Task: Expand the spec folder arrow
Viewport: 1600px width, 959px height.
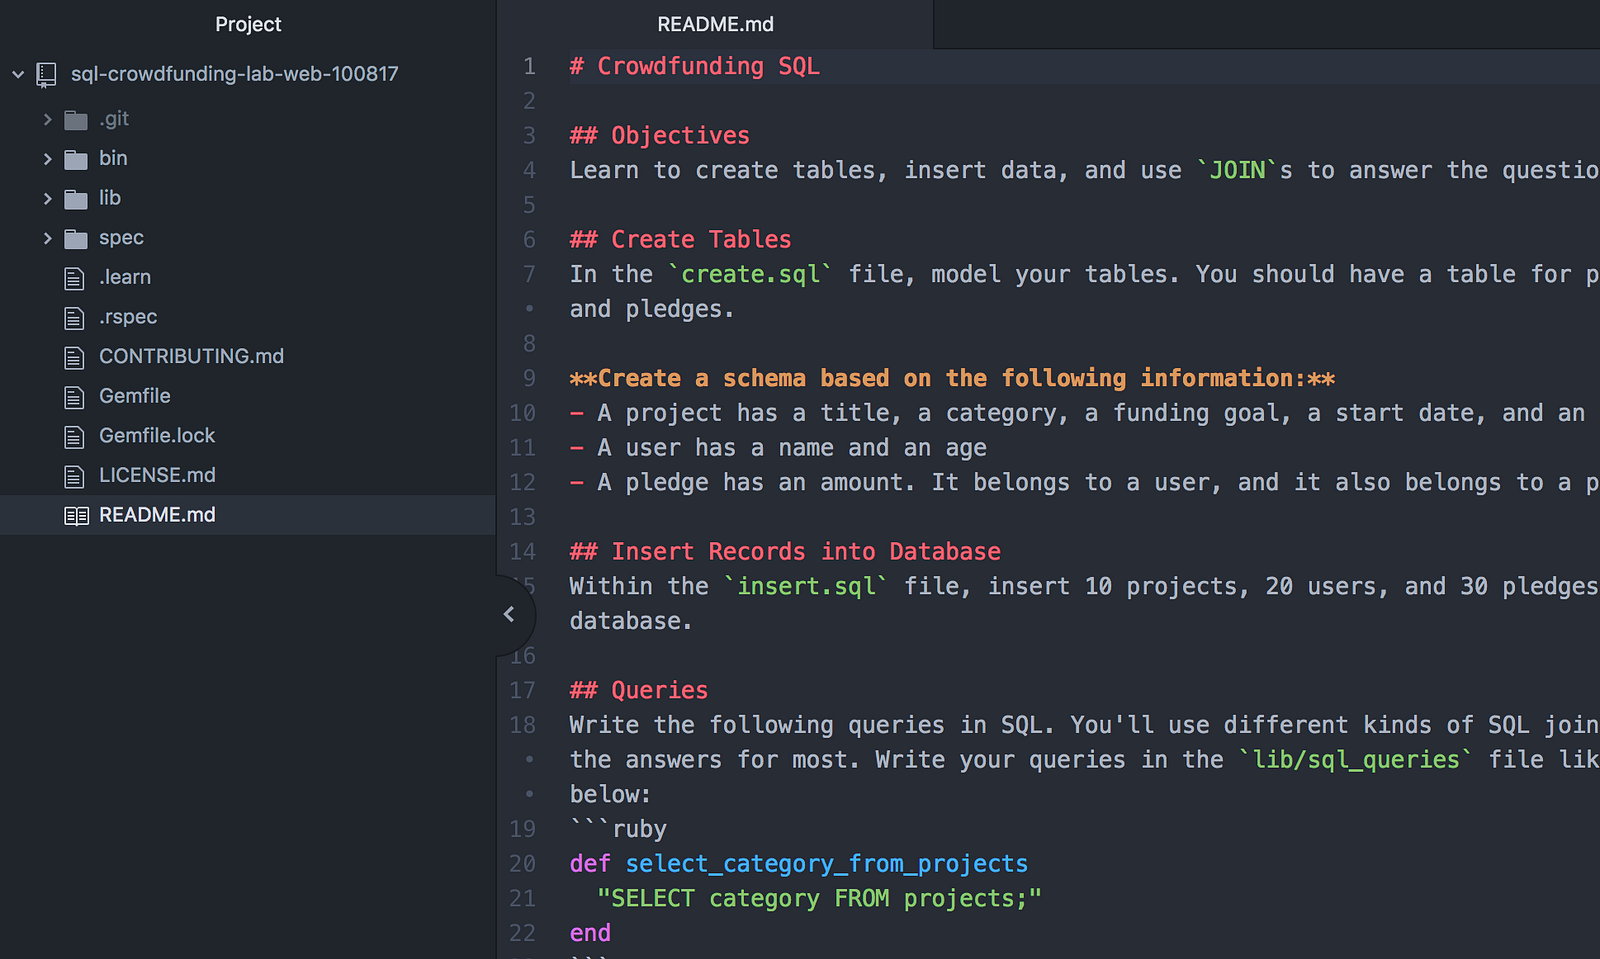Action: click(x=47, y=238)
